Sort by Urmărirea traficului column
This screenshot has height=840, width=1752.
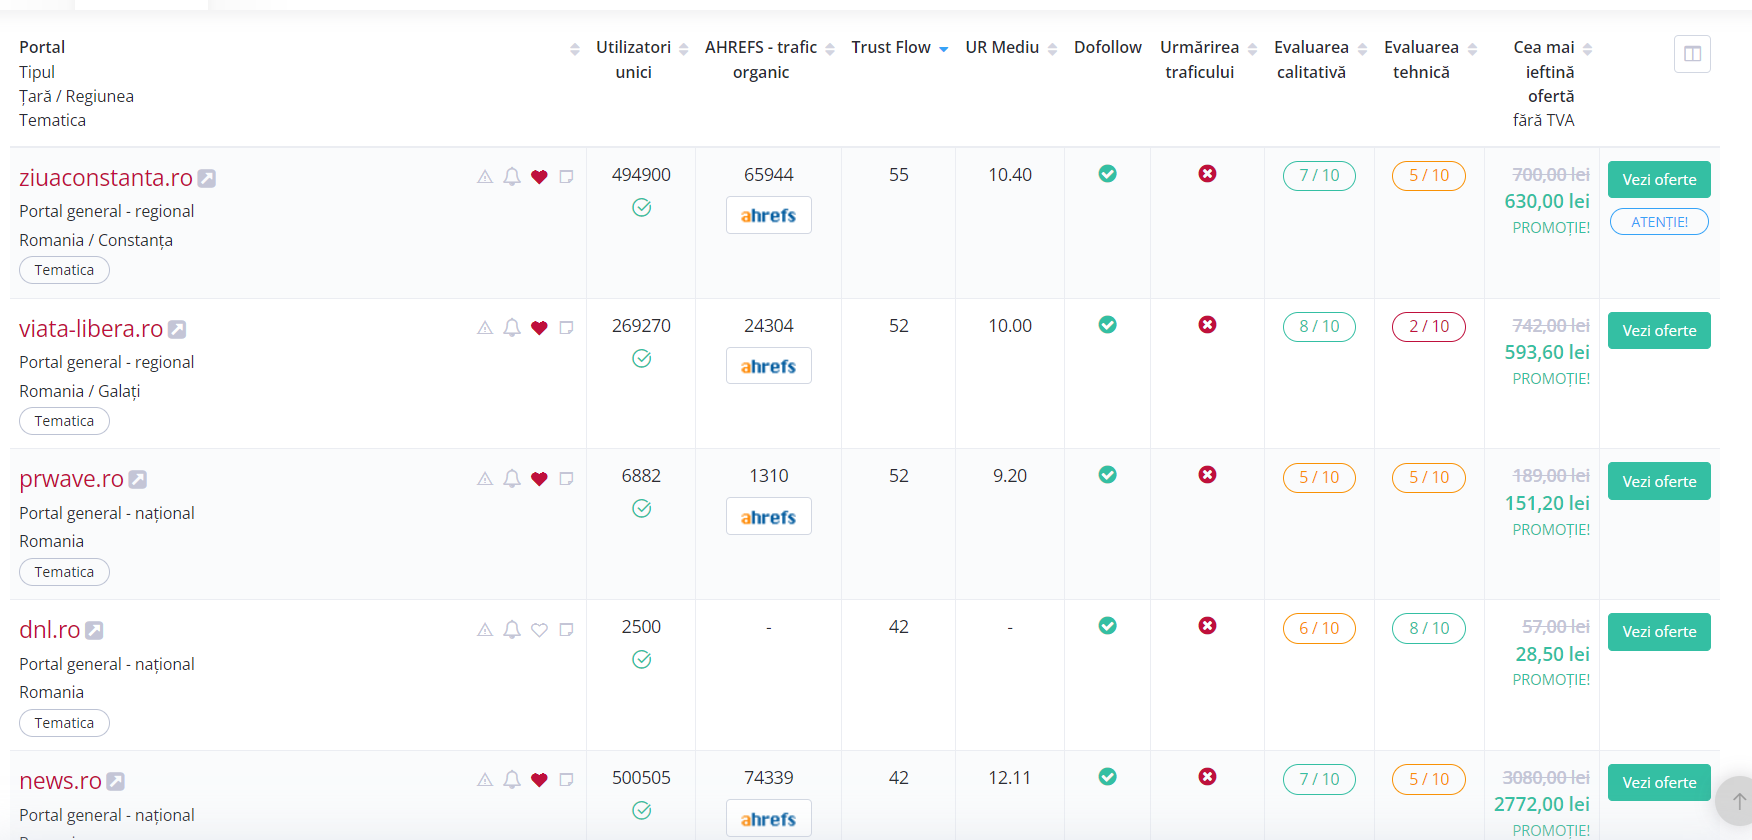coord(1252,49)
